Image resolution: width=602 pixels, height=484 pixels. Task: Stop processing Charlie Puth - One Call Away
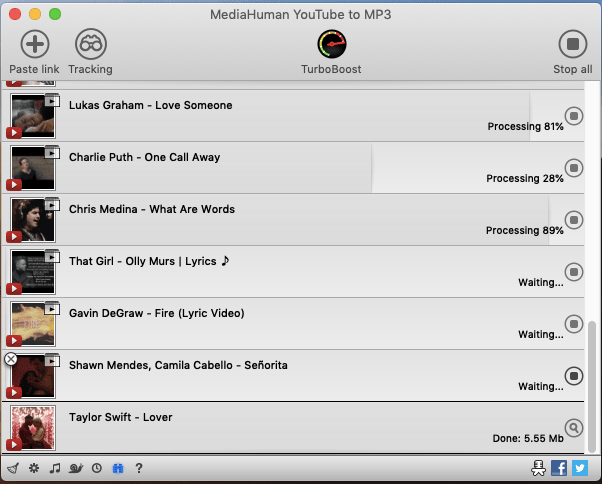click(x=574, y=168)
